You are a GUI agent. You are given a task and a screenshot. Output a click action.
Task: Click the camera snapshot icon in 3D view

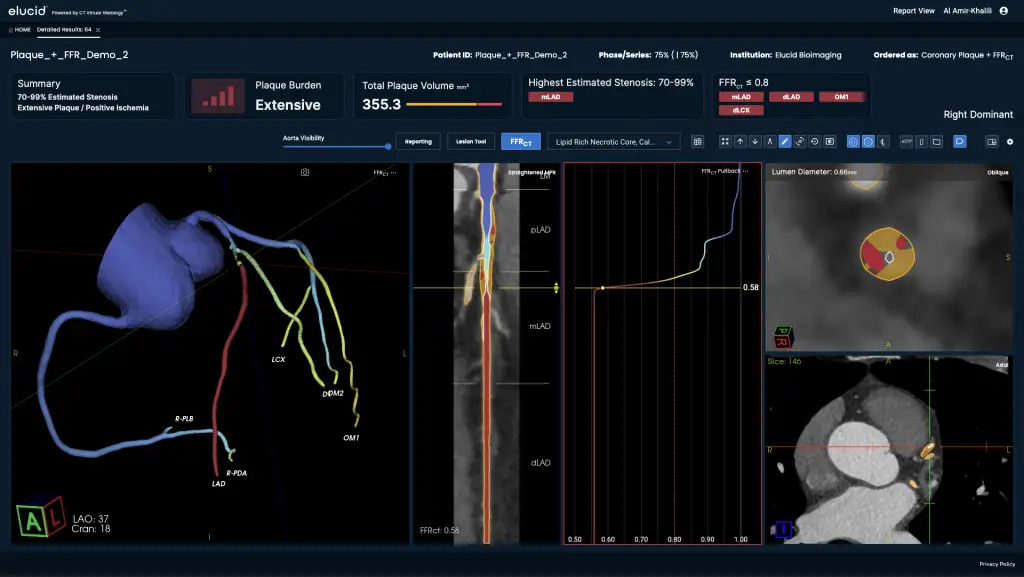coord(305,172)
